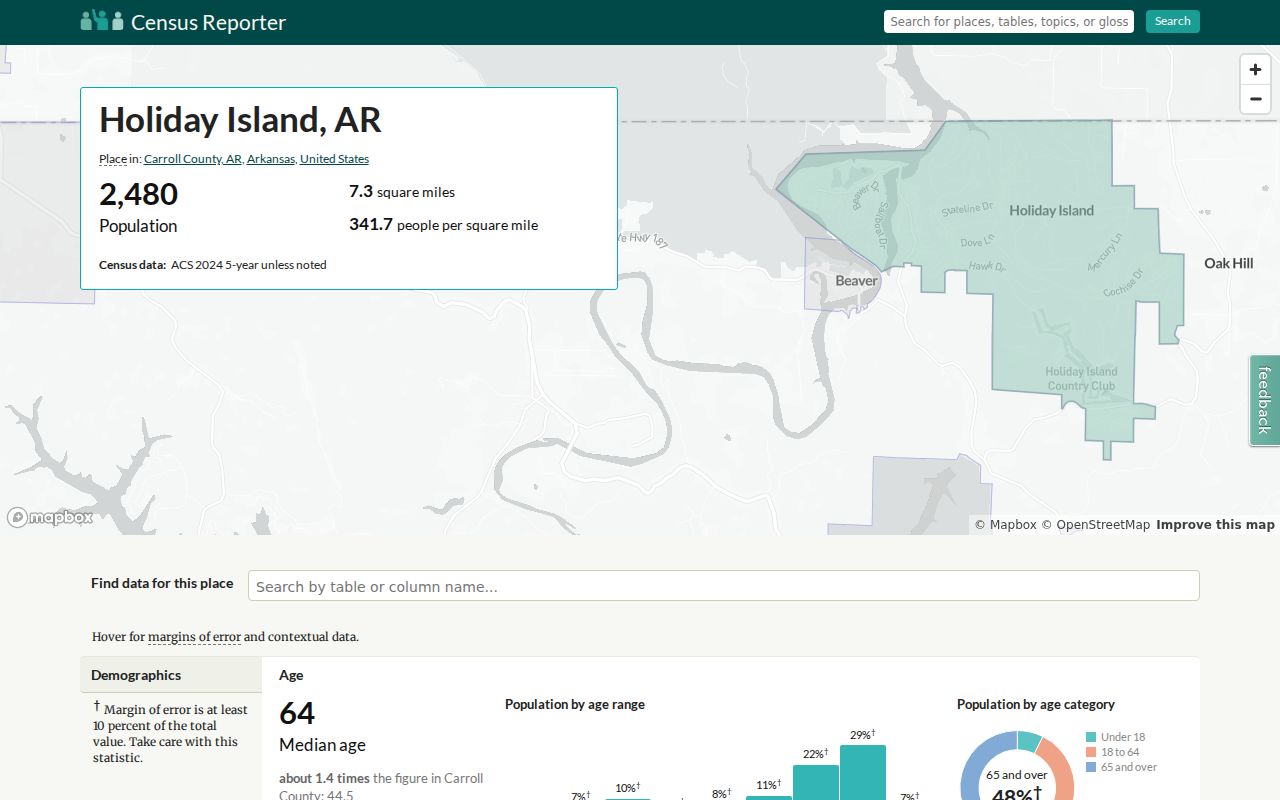1280x800 pixels.
Task: Click the 64 median age value
Action: pos(297,713)
